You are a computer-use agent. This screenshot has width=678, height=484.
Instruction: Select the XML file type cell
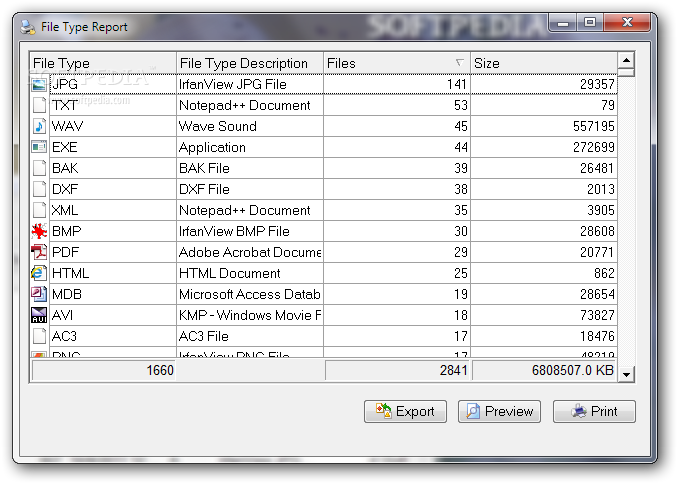click(113, 210)
